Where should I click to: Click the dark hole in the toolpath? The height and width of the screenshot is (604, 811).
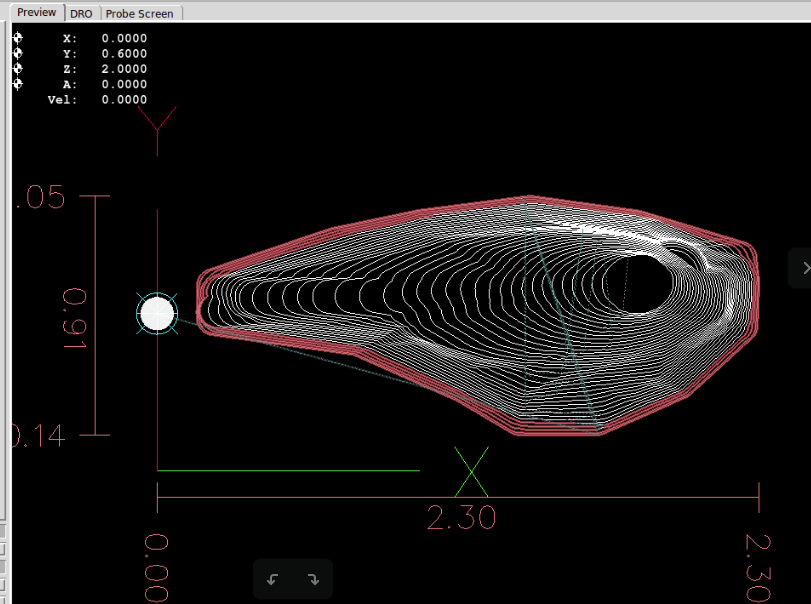640,282
